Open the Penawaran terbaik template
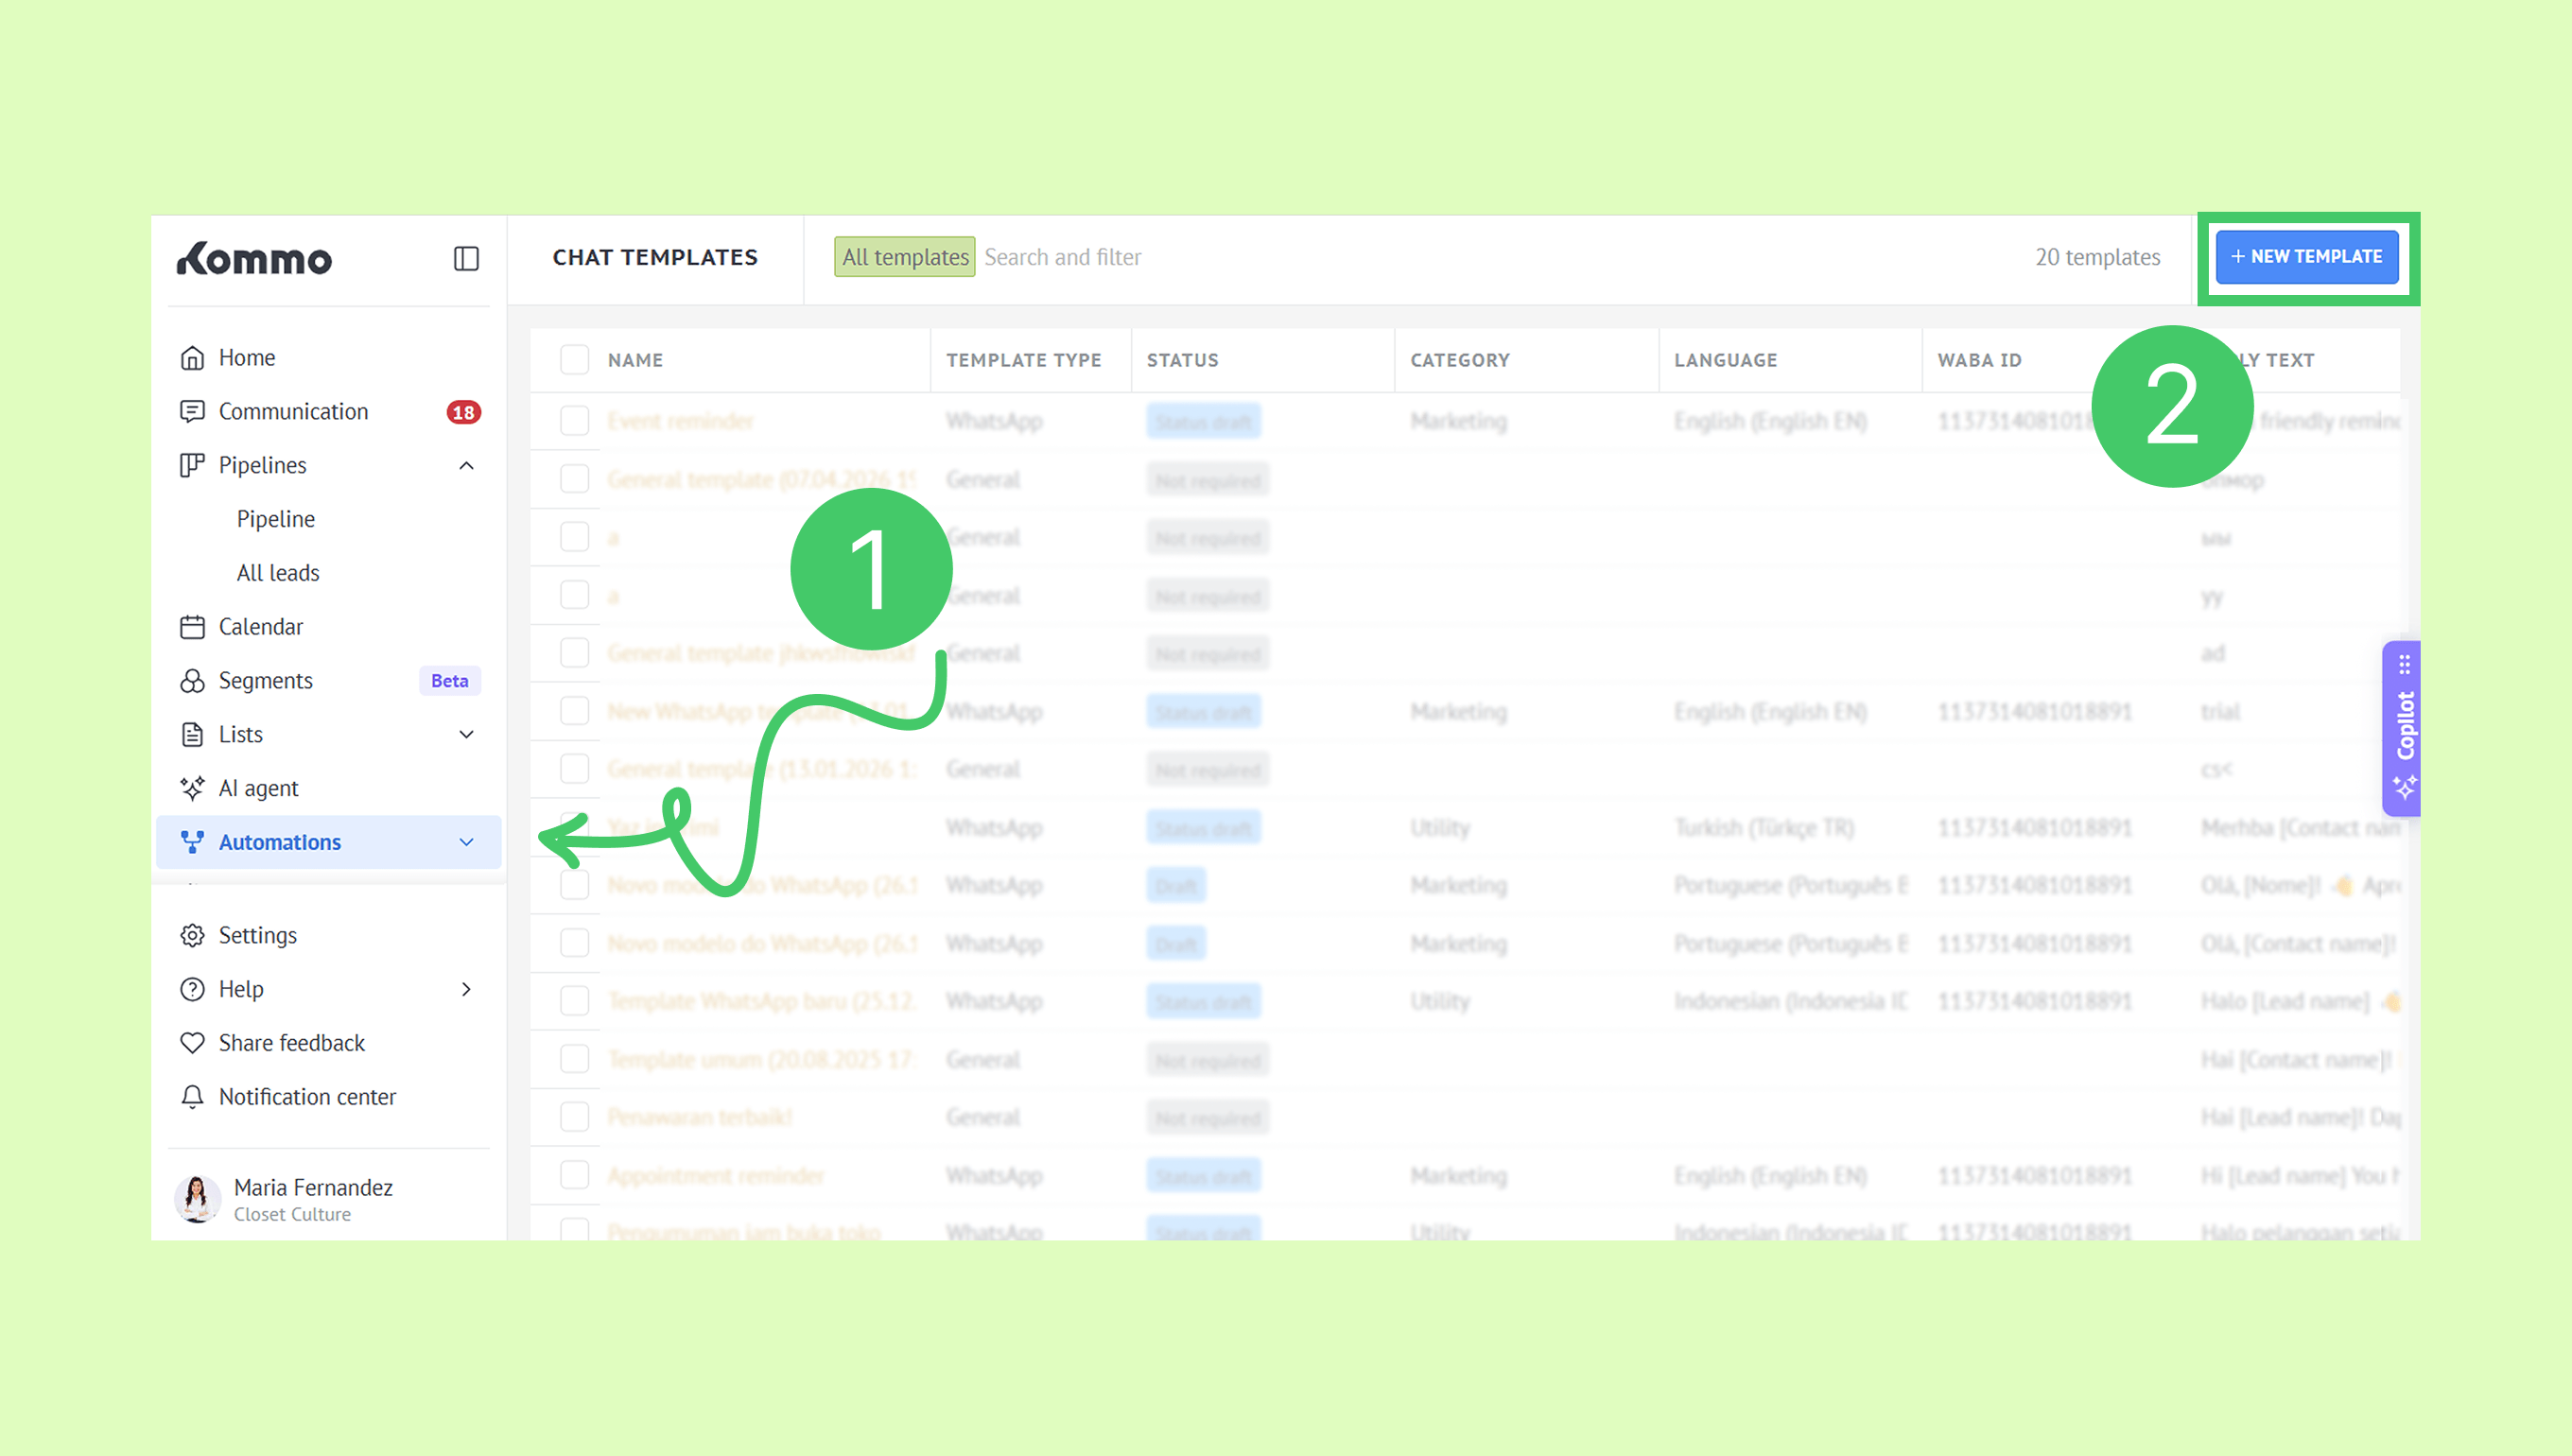The width and height of the screenshot is (2572, 1456). click(700, 1117)
